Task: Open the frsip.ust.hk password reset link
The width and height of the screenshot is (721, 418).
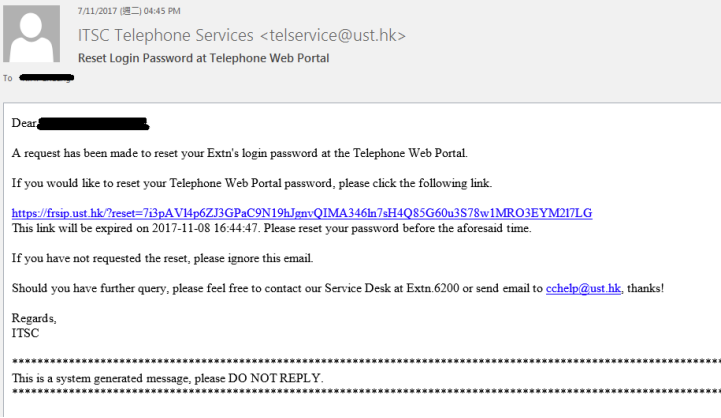Action: (302, 213)
